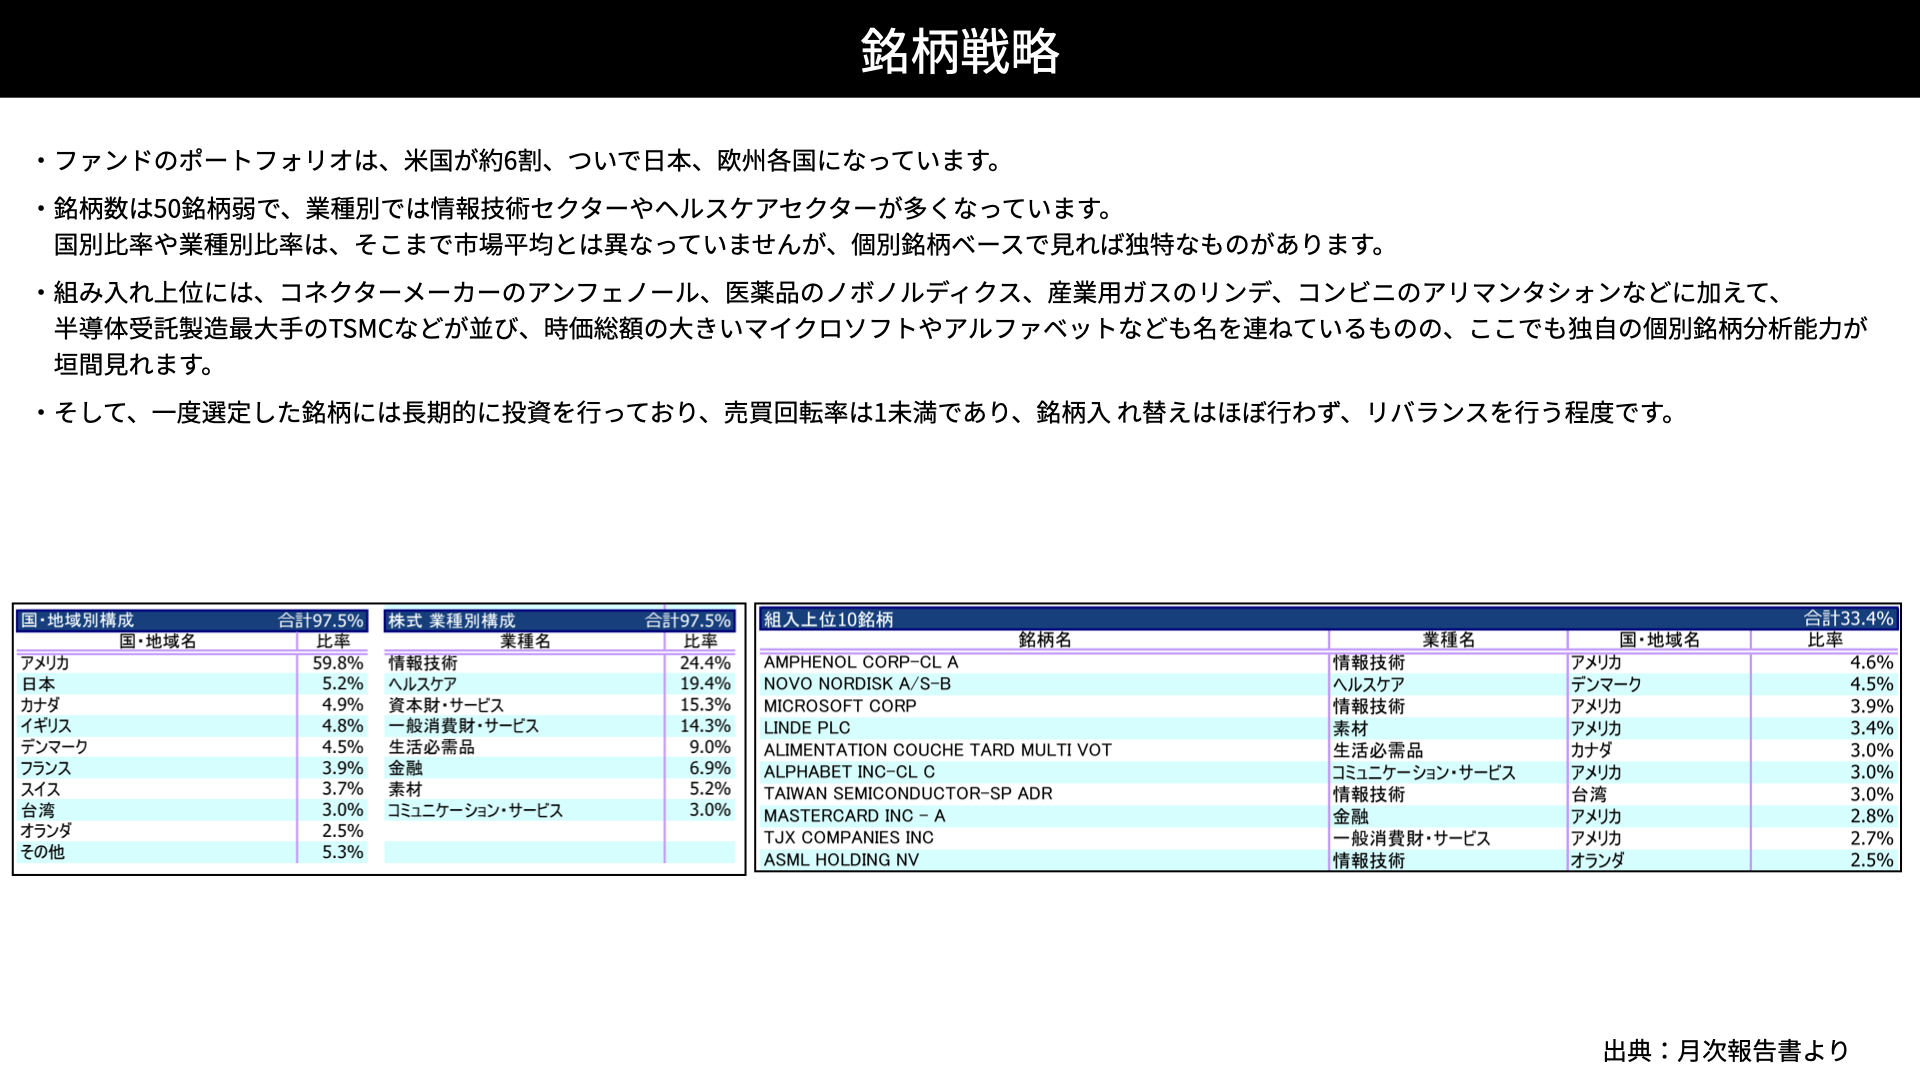
Task: Select the その他 row label
Action: click(42, 852)
